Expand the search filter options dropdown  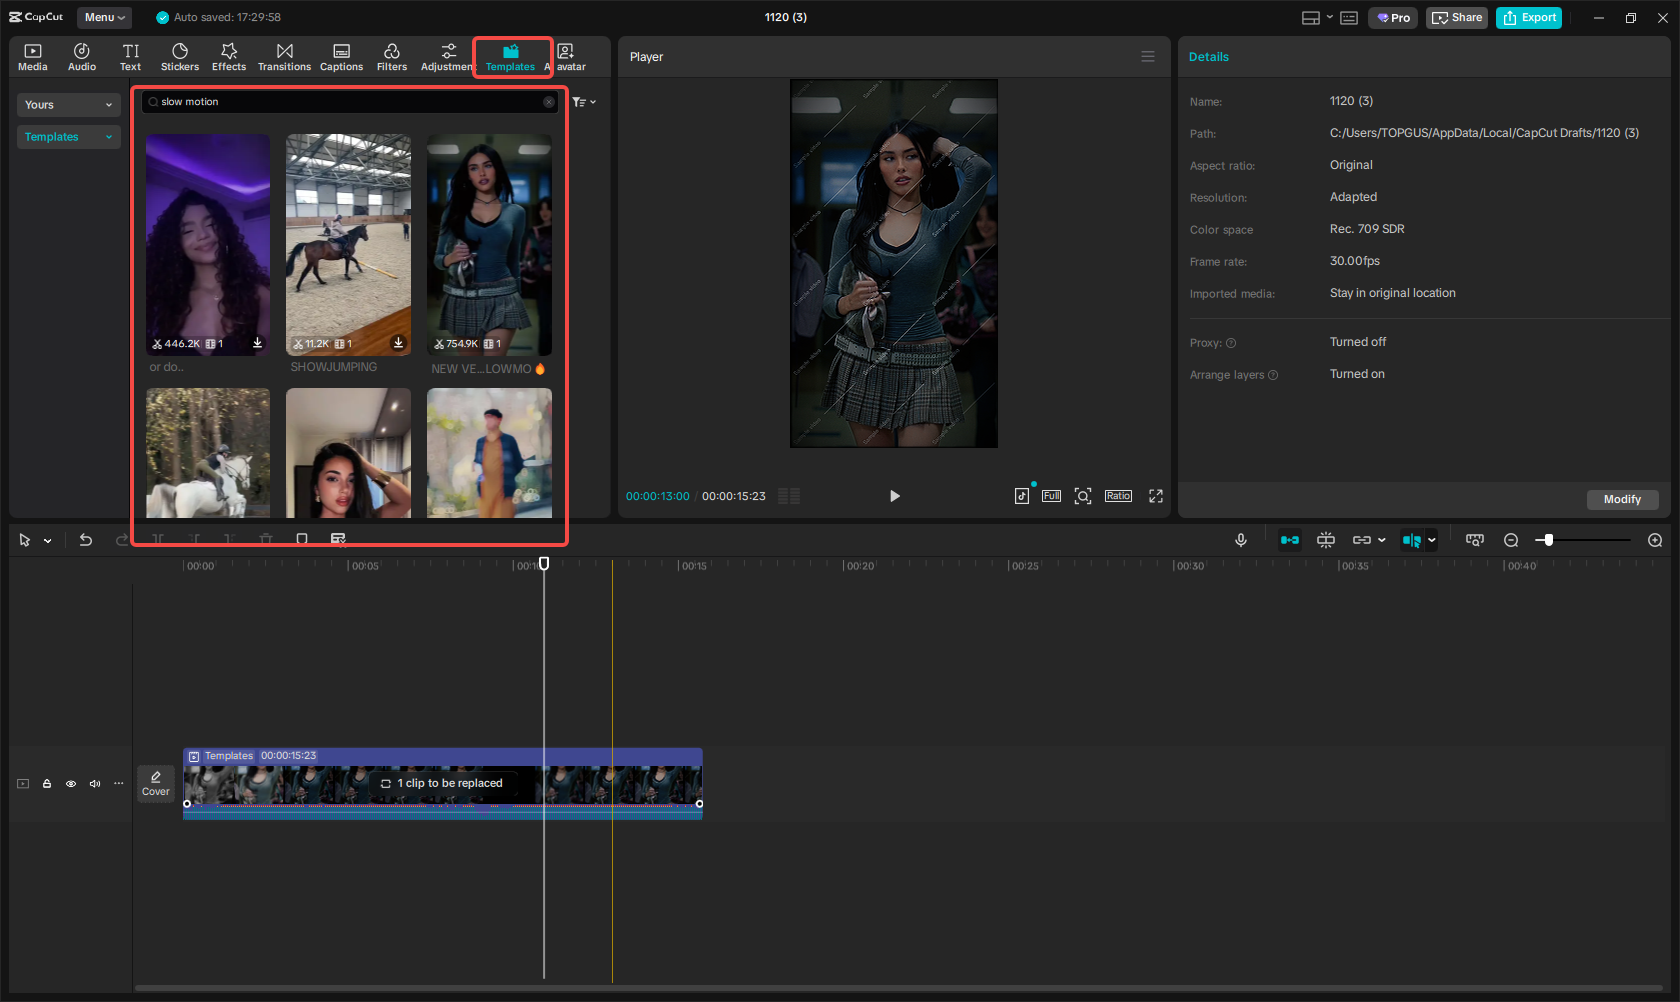click(x=583, y=101)
